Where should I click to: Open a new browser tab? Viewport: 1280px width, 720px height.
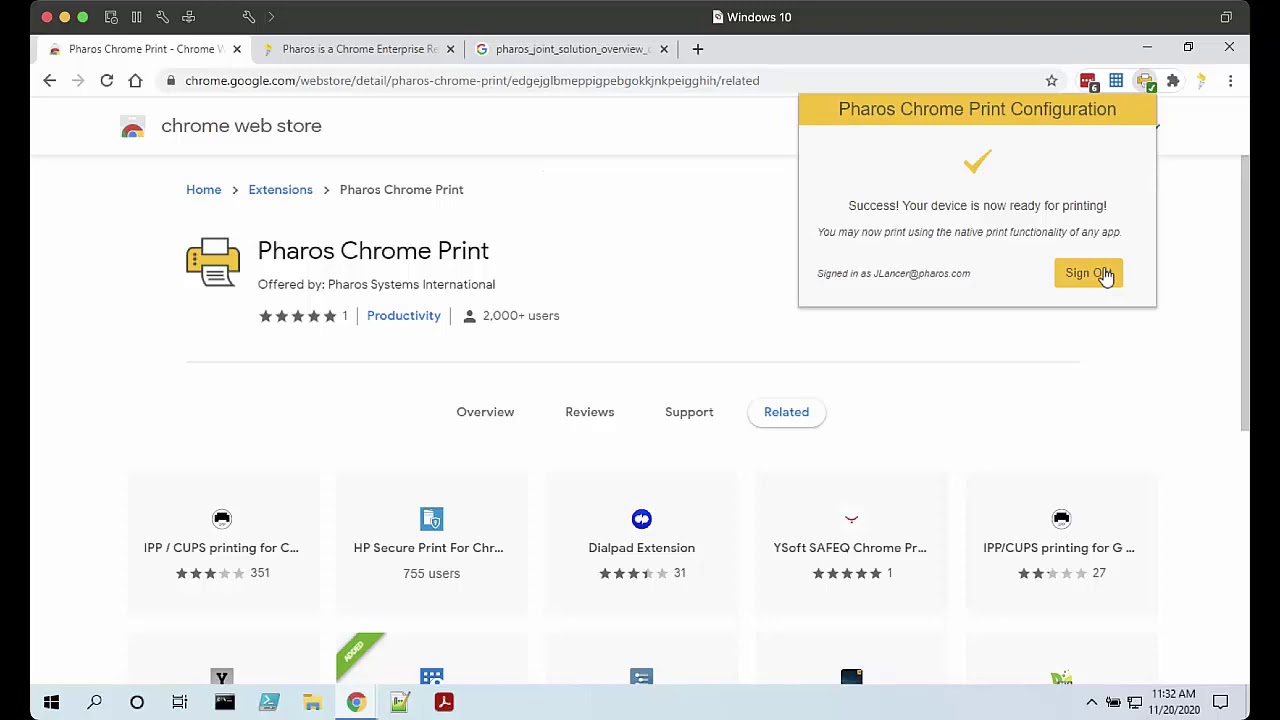pos(698,48)
